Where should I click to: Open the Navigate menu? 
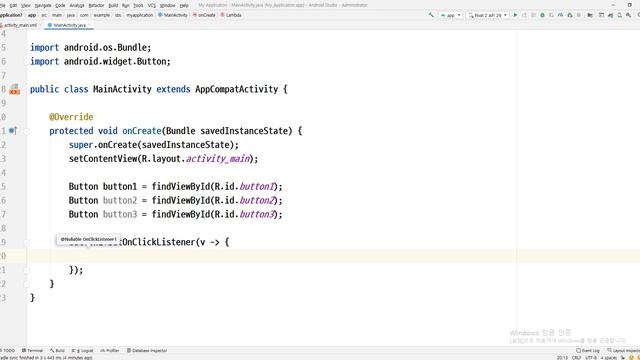point(43,5)
